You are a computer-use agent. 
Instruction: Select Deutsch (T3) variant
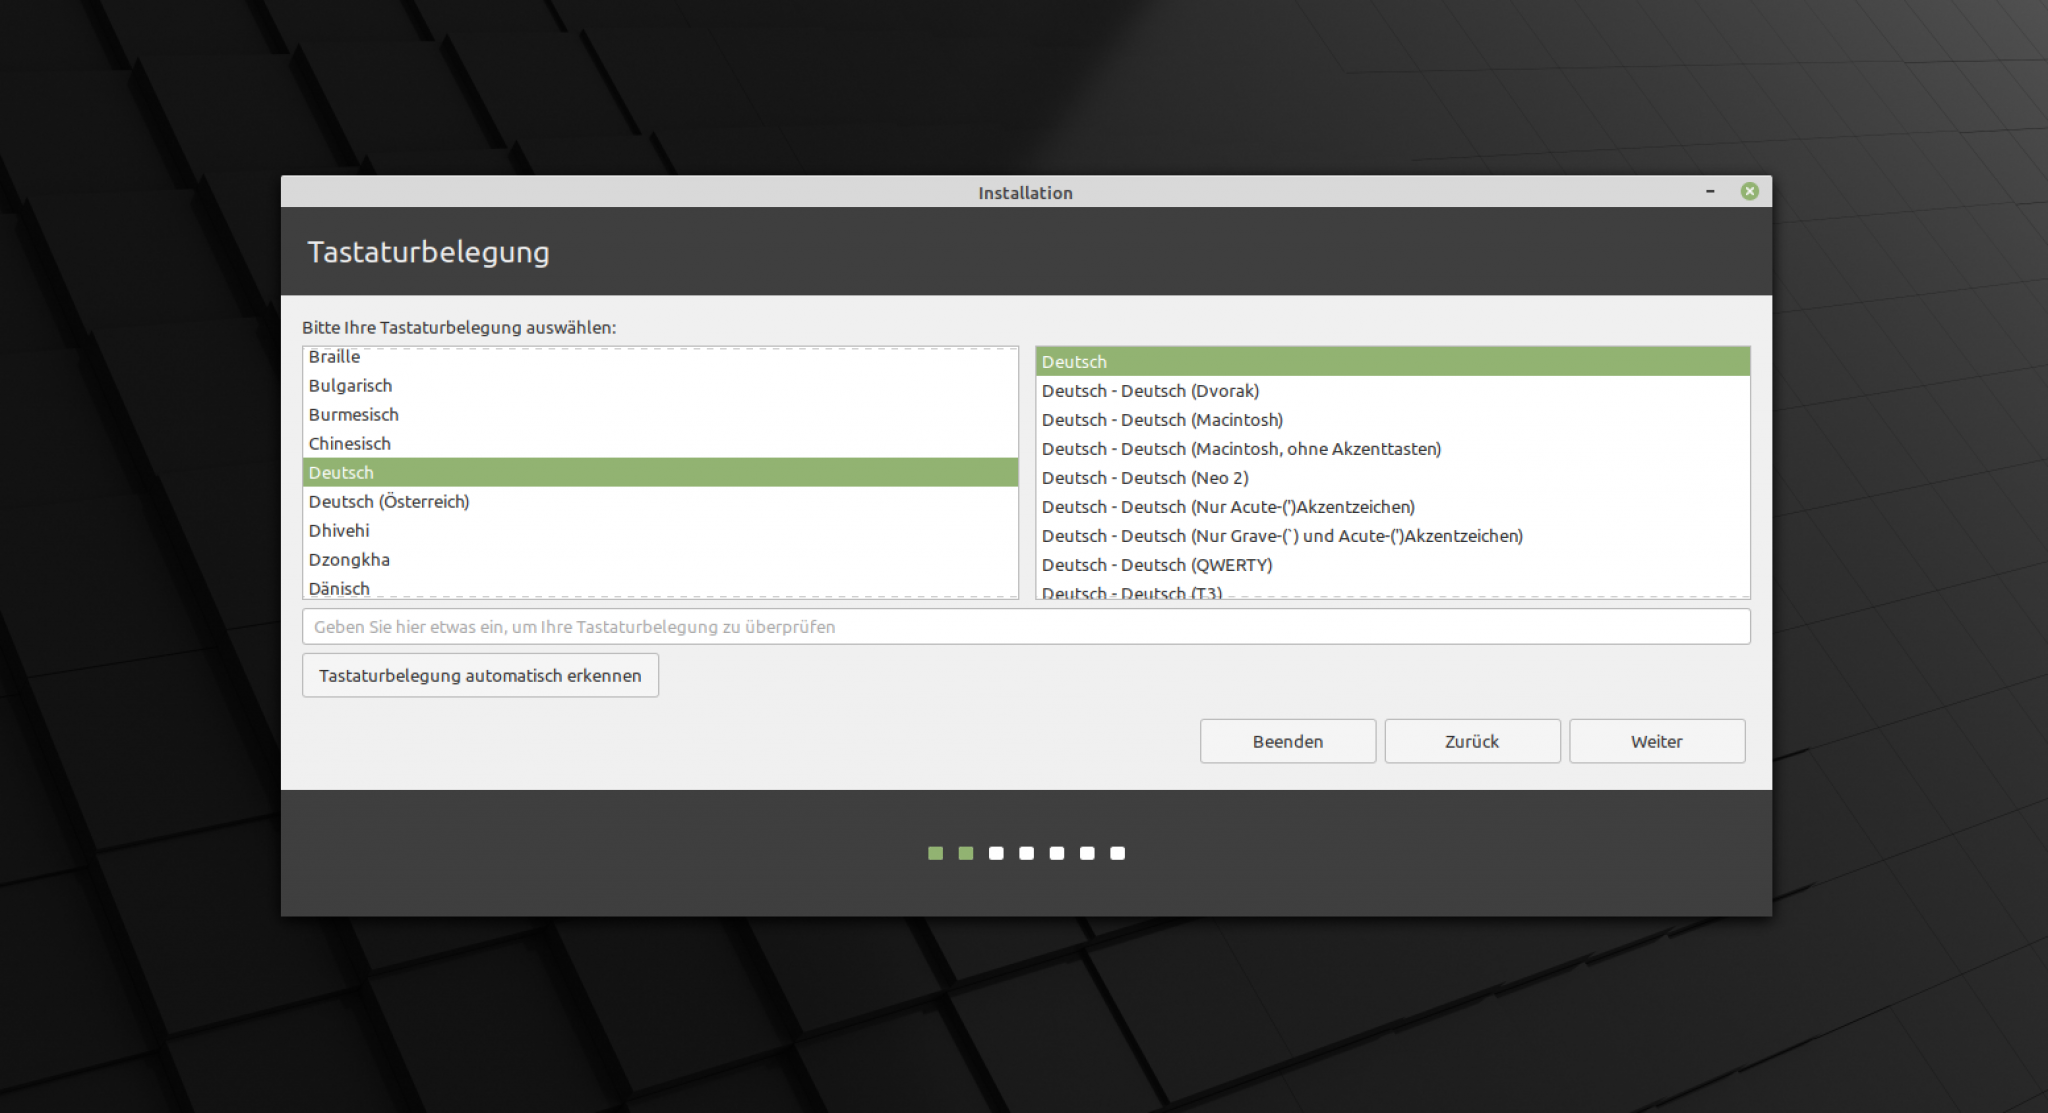point(1393,590)
